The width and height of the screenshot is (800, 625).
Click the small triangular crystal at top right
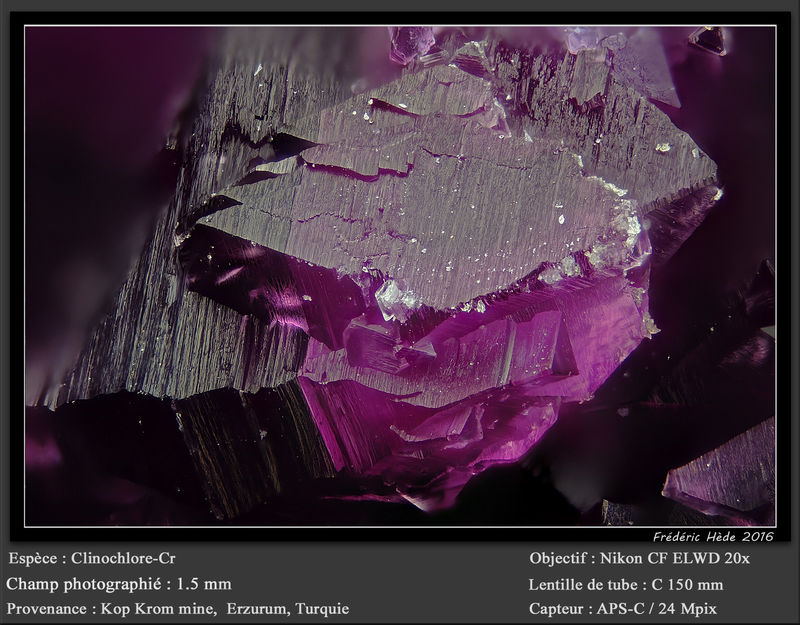[710, 40]
